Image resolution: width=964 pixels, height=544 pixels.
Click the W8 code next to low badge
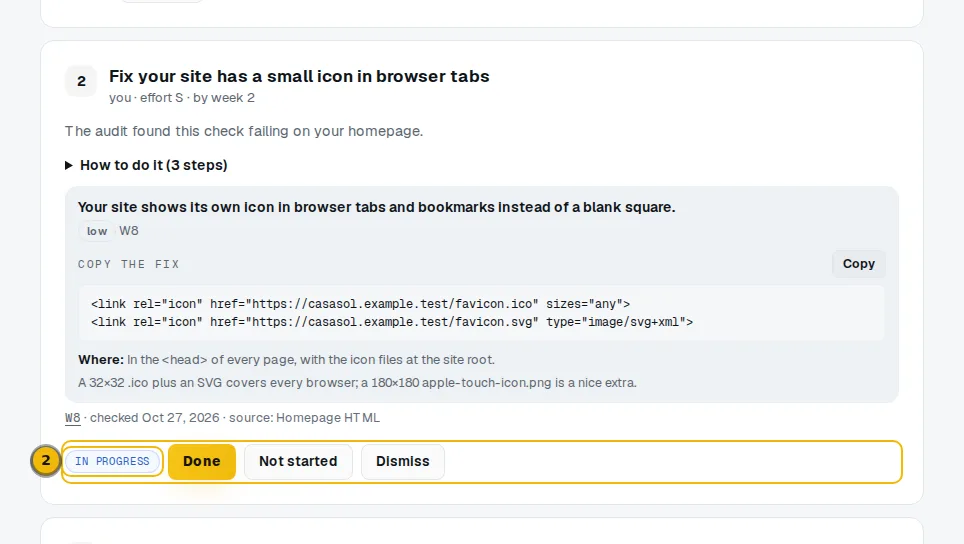[x=129, y=231]
